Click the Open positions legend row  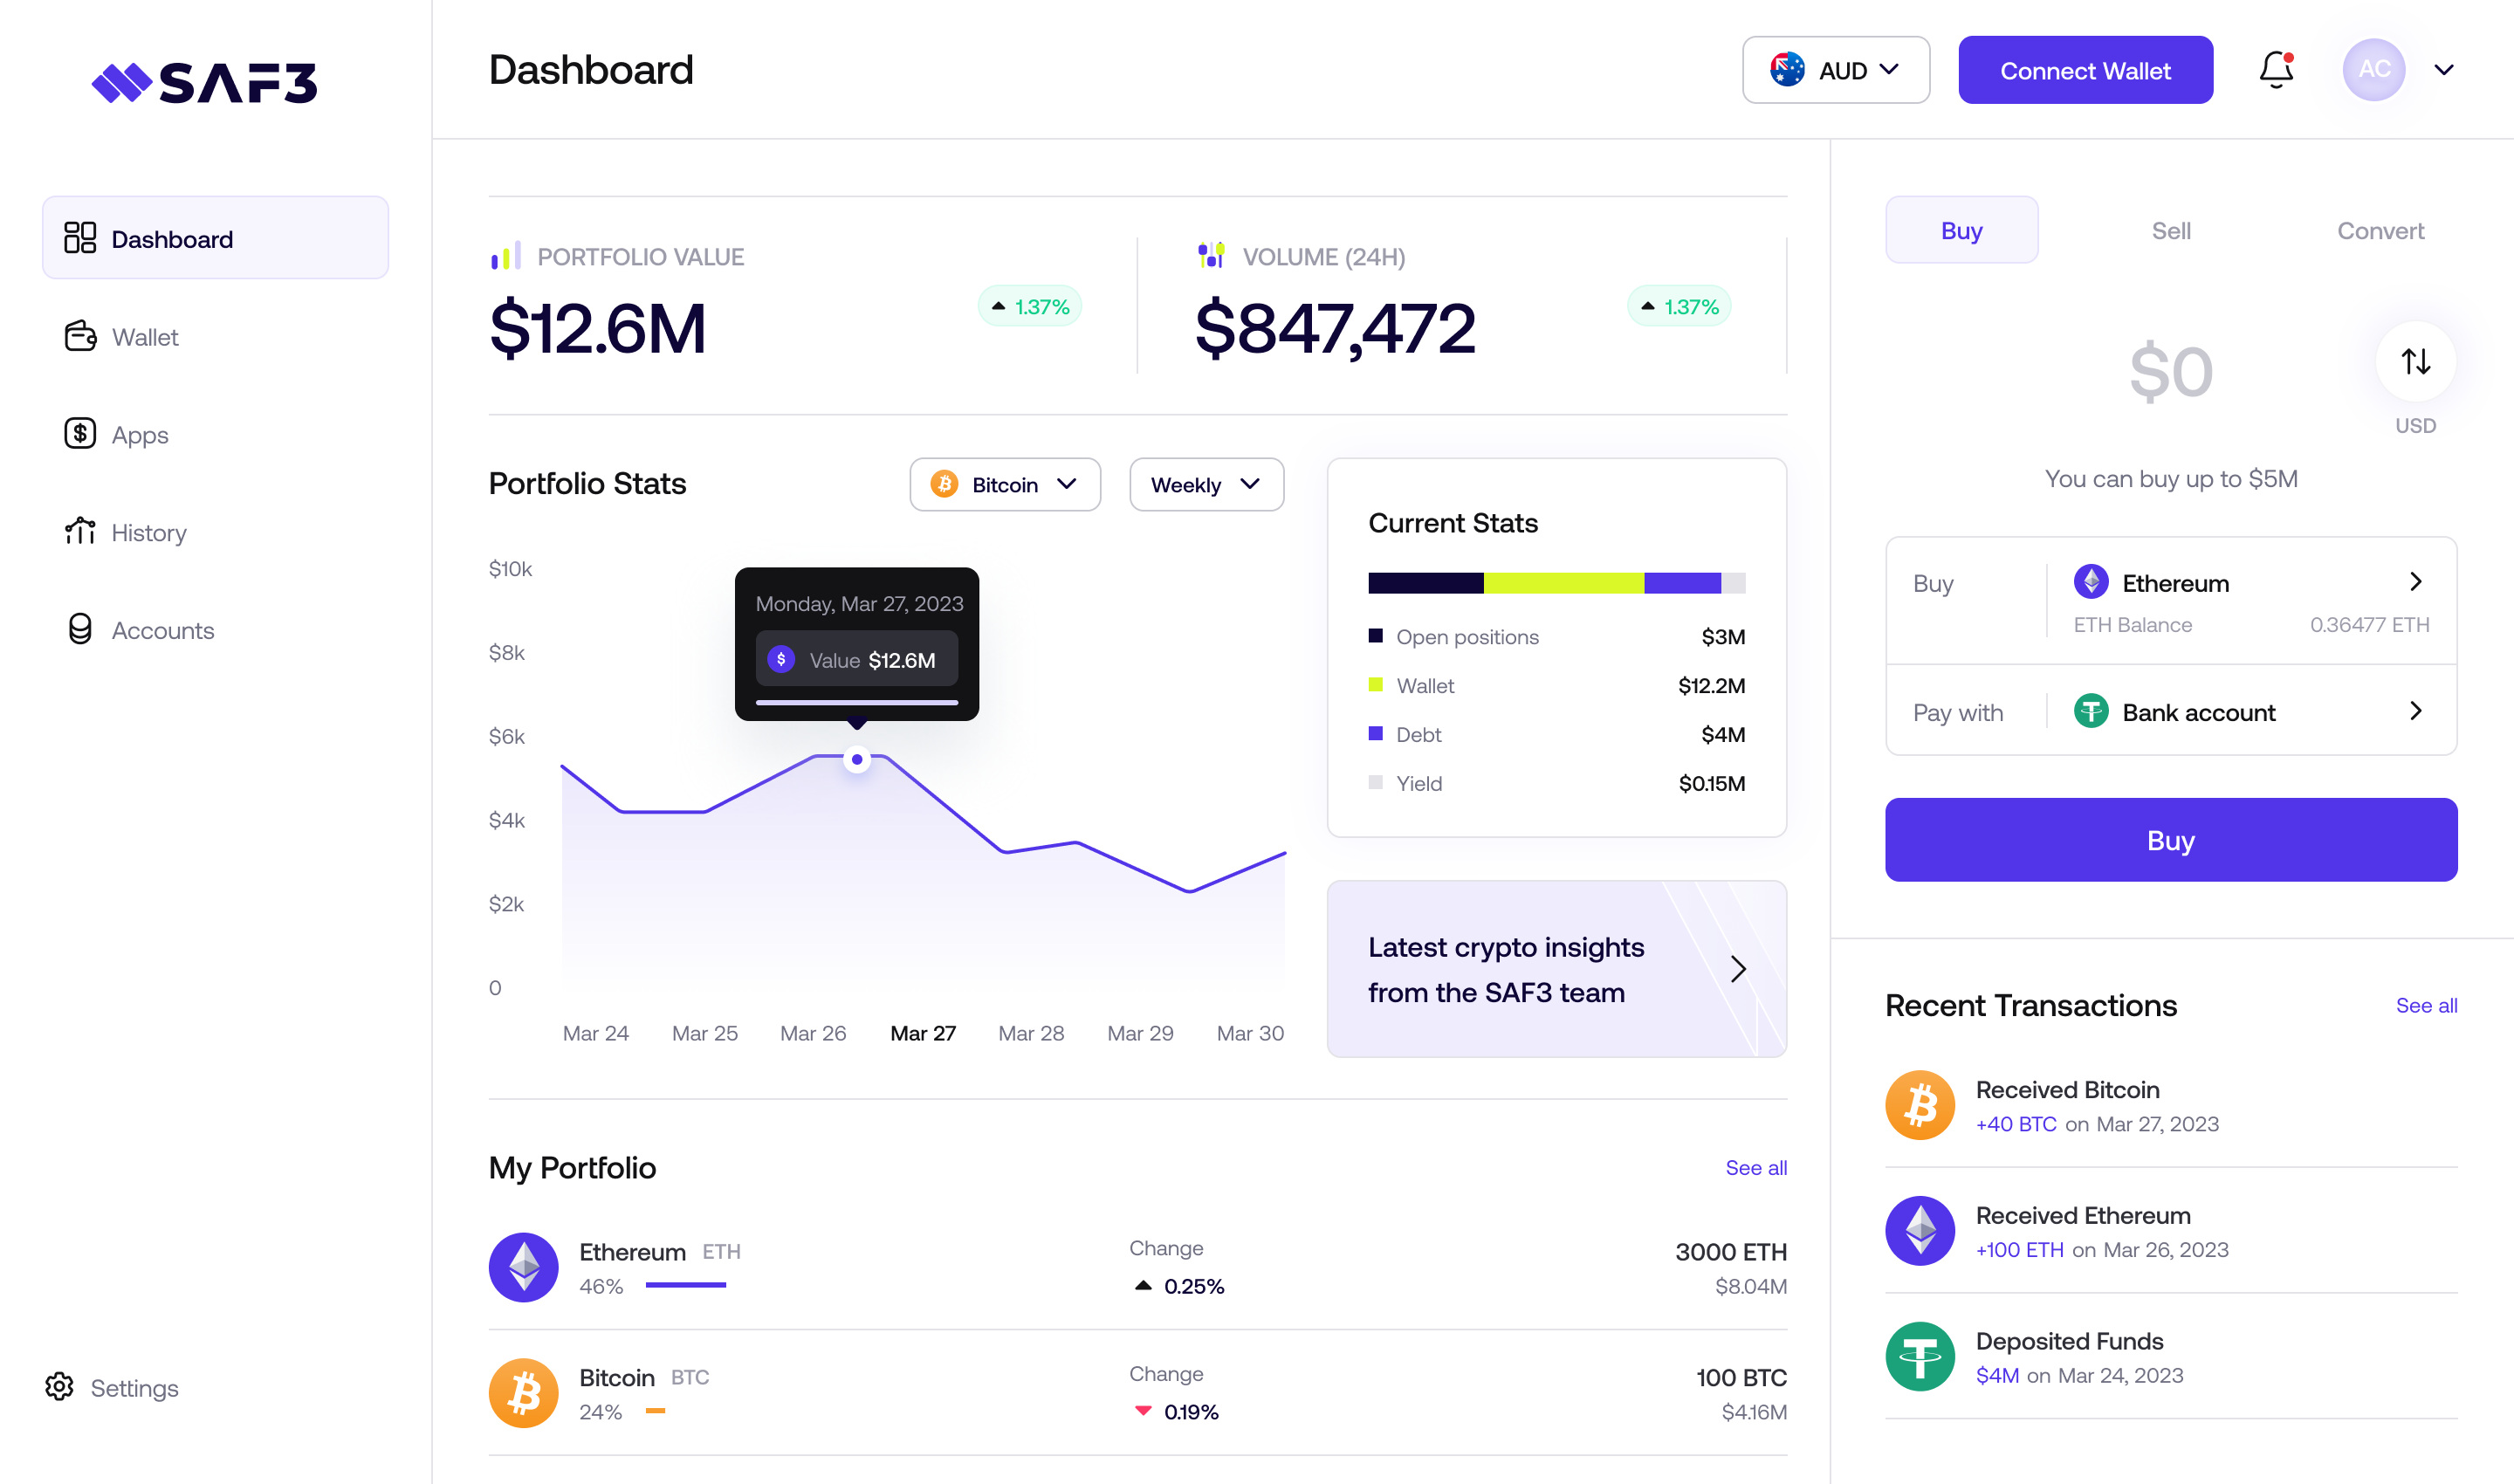pos(1556,636)
